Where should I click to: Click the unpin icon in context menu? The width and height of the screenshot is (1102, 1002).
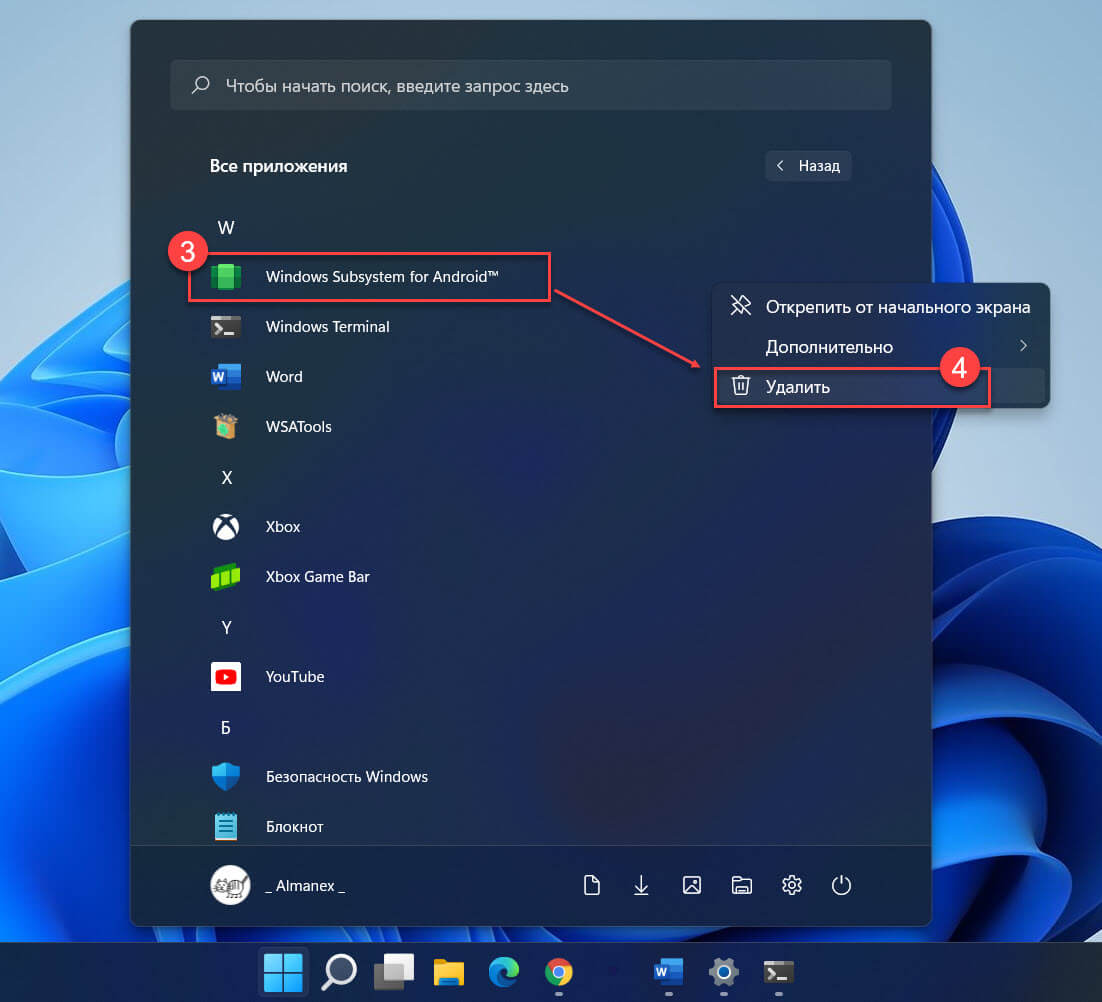coord(741,306)
